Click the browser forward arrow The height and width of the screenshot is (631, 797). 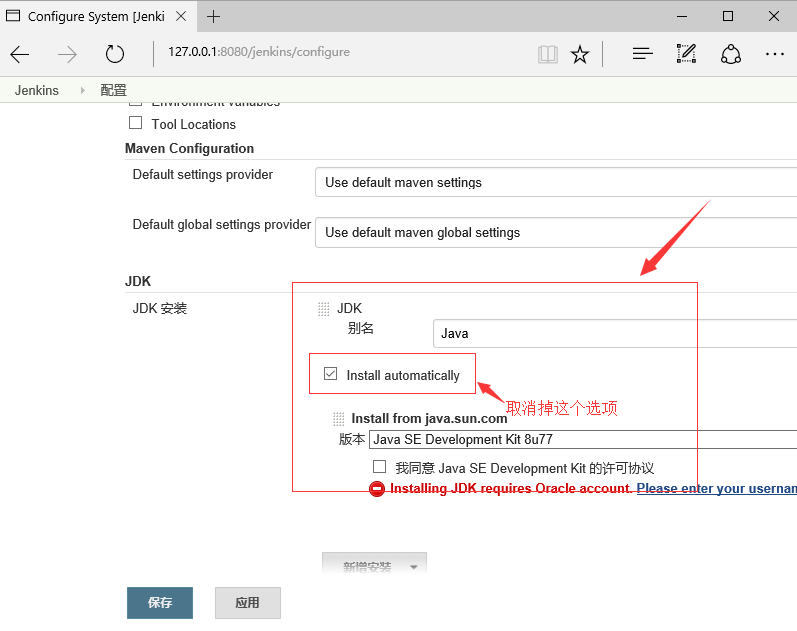tap(67, 54)
